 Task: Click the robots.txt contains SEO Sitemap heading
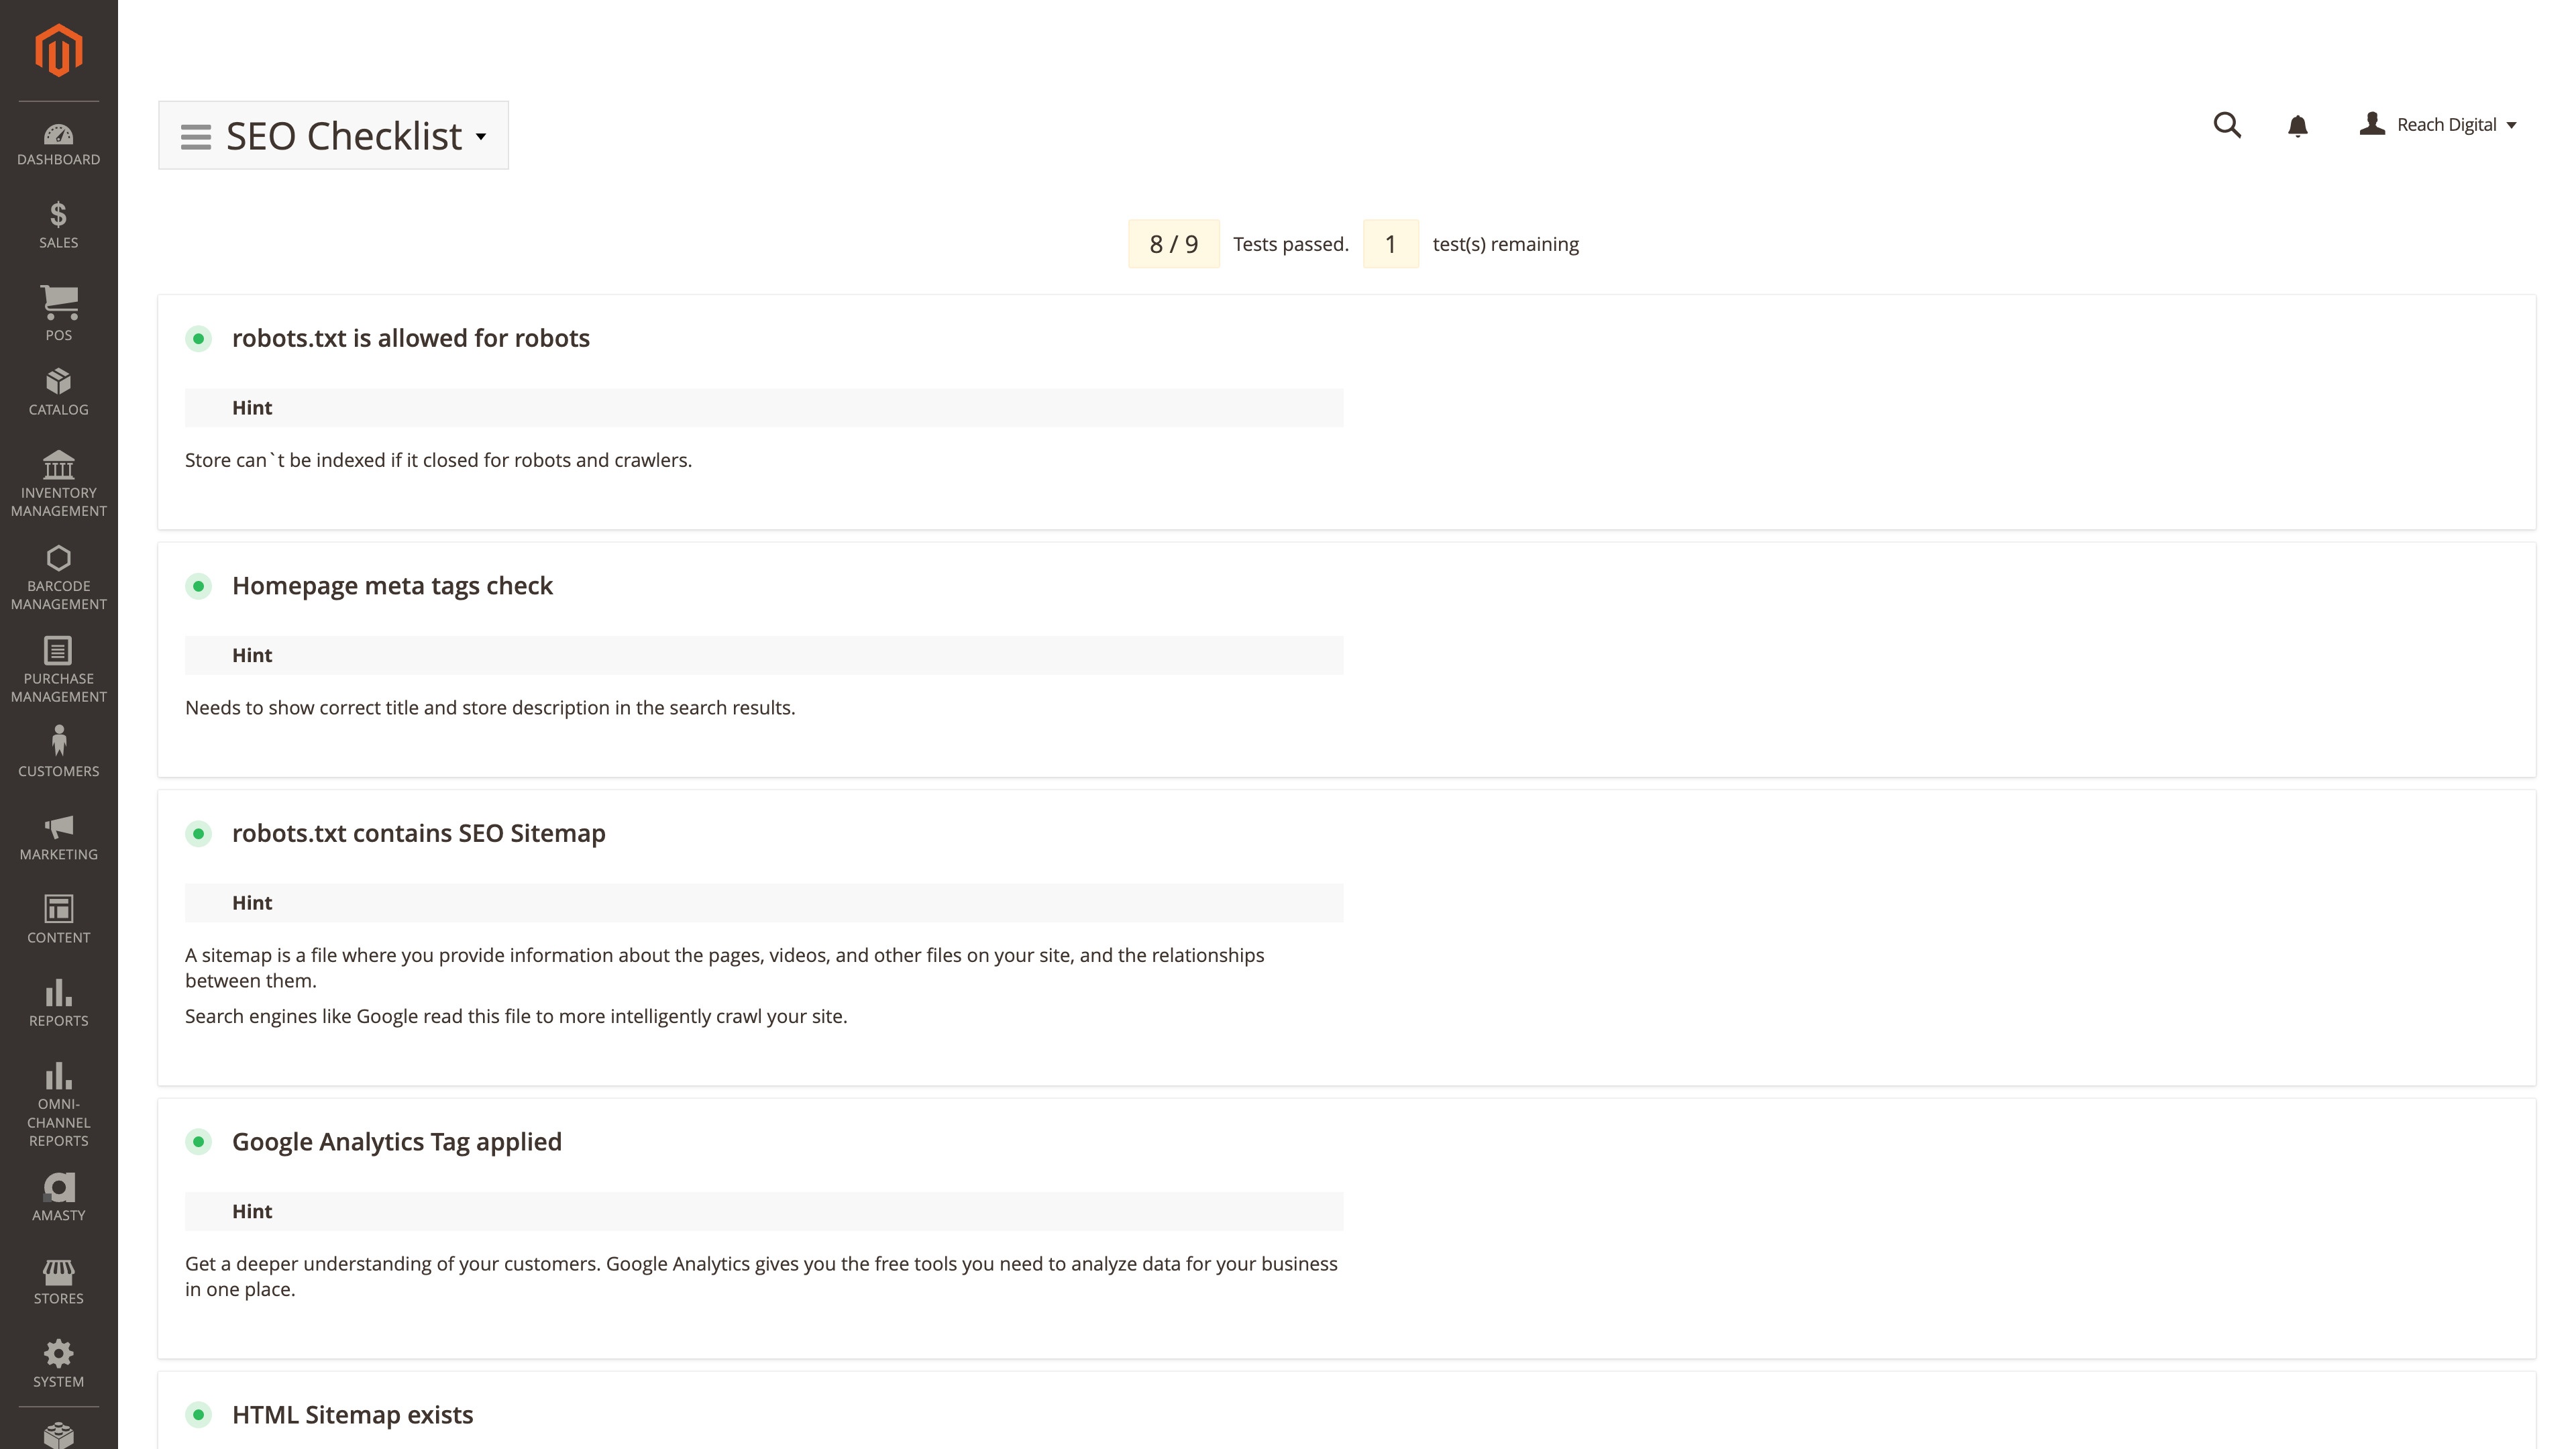418,833
